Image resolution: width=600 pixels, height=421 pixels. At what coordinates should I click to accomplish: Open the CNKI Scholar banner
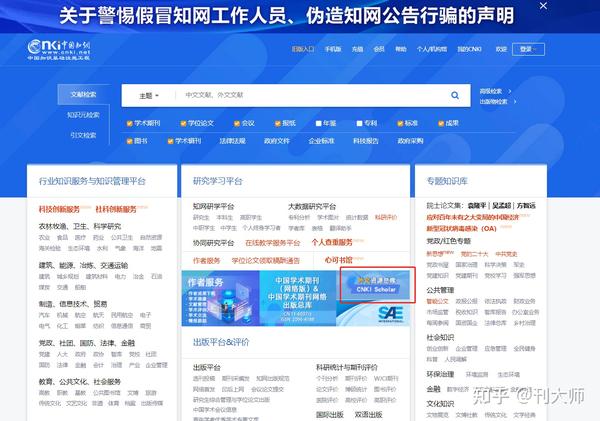point(375,285)
